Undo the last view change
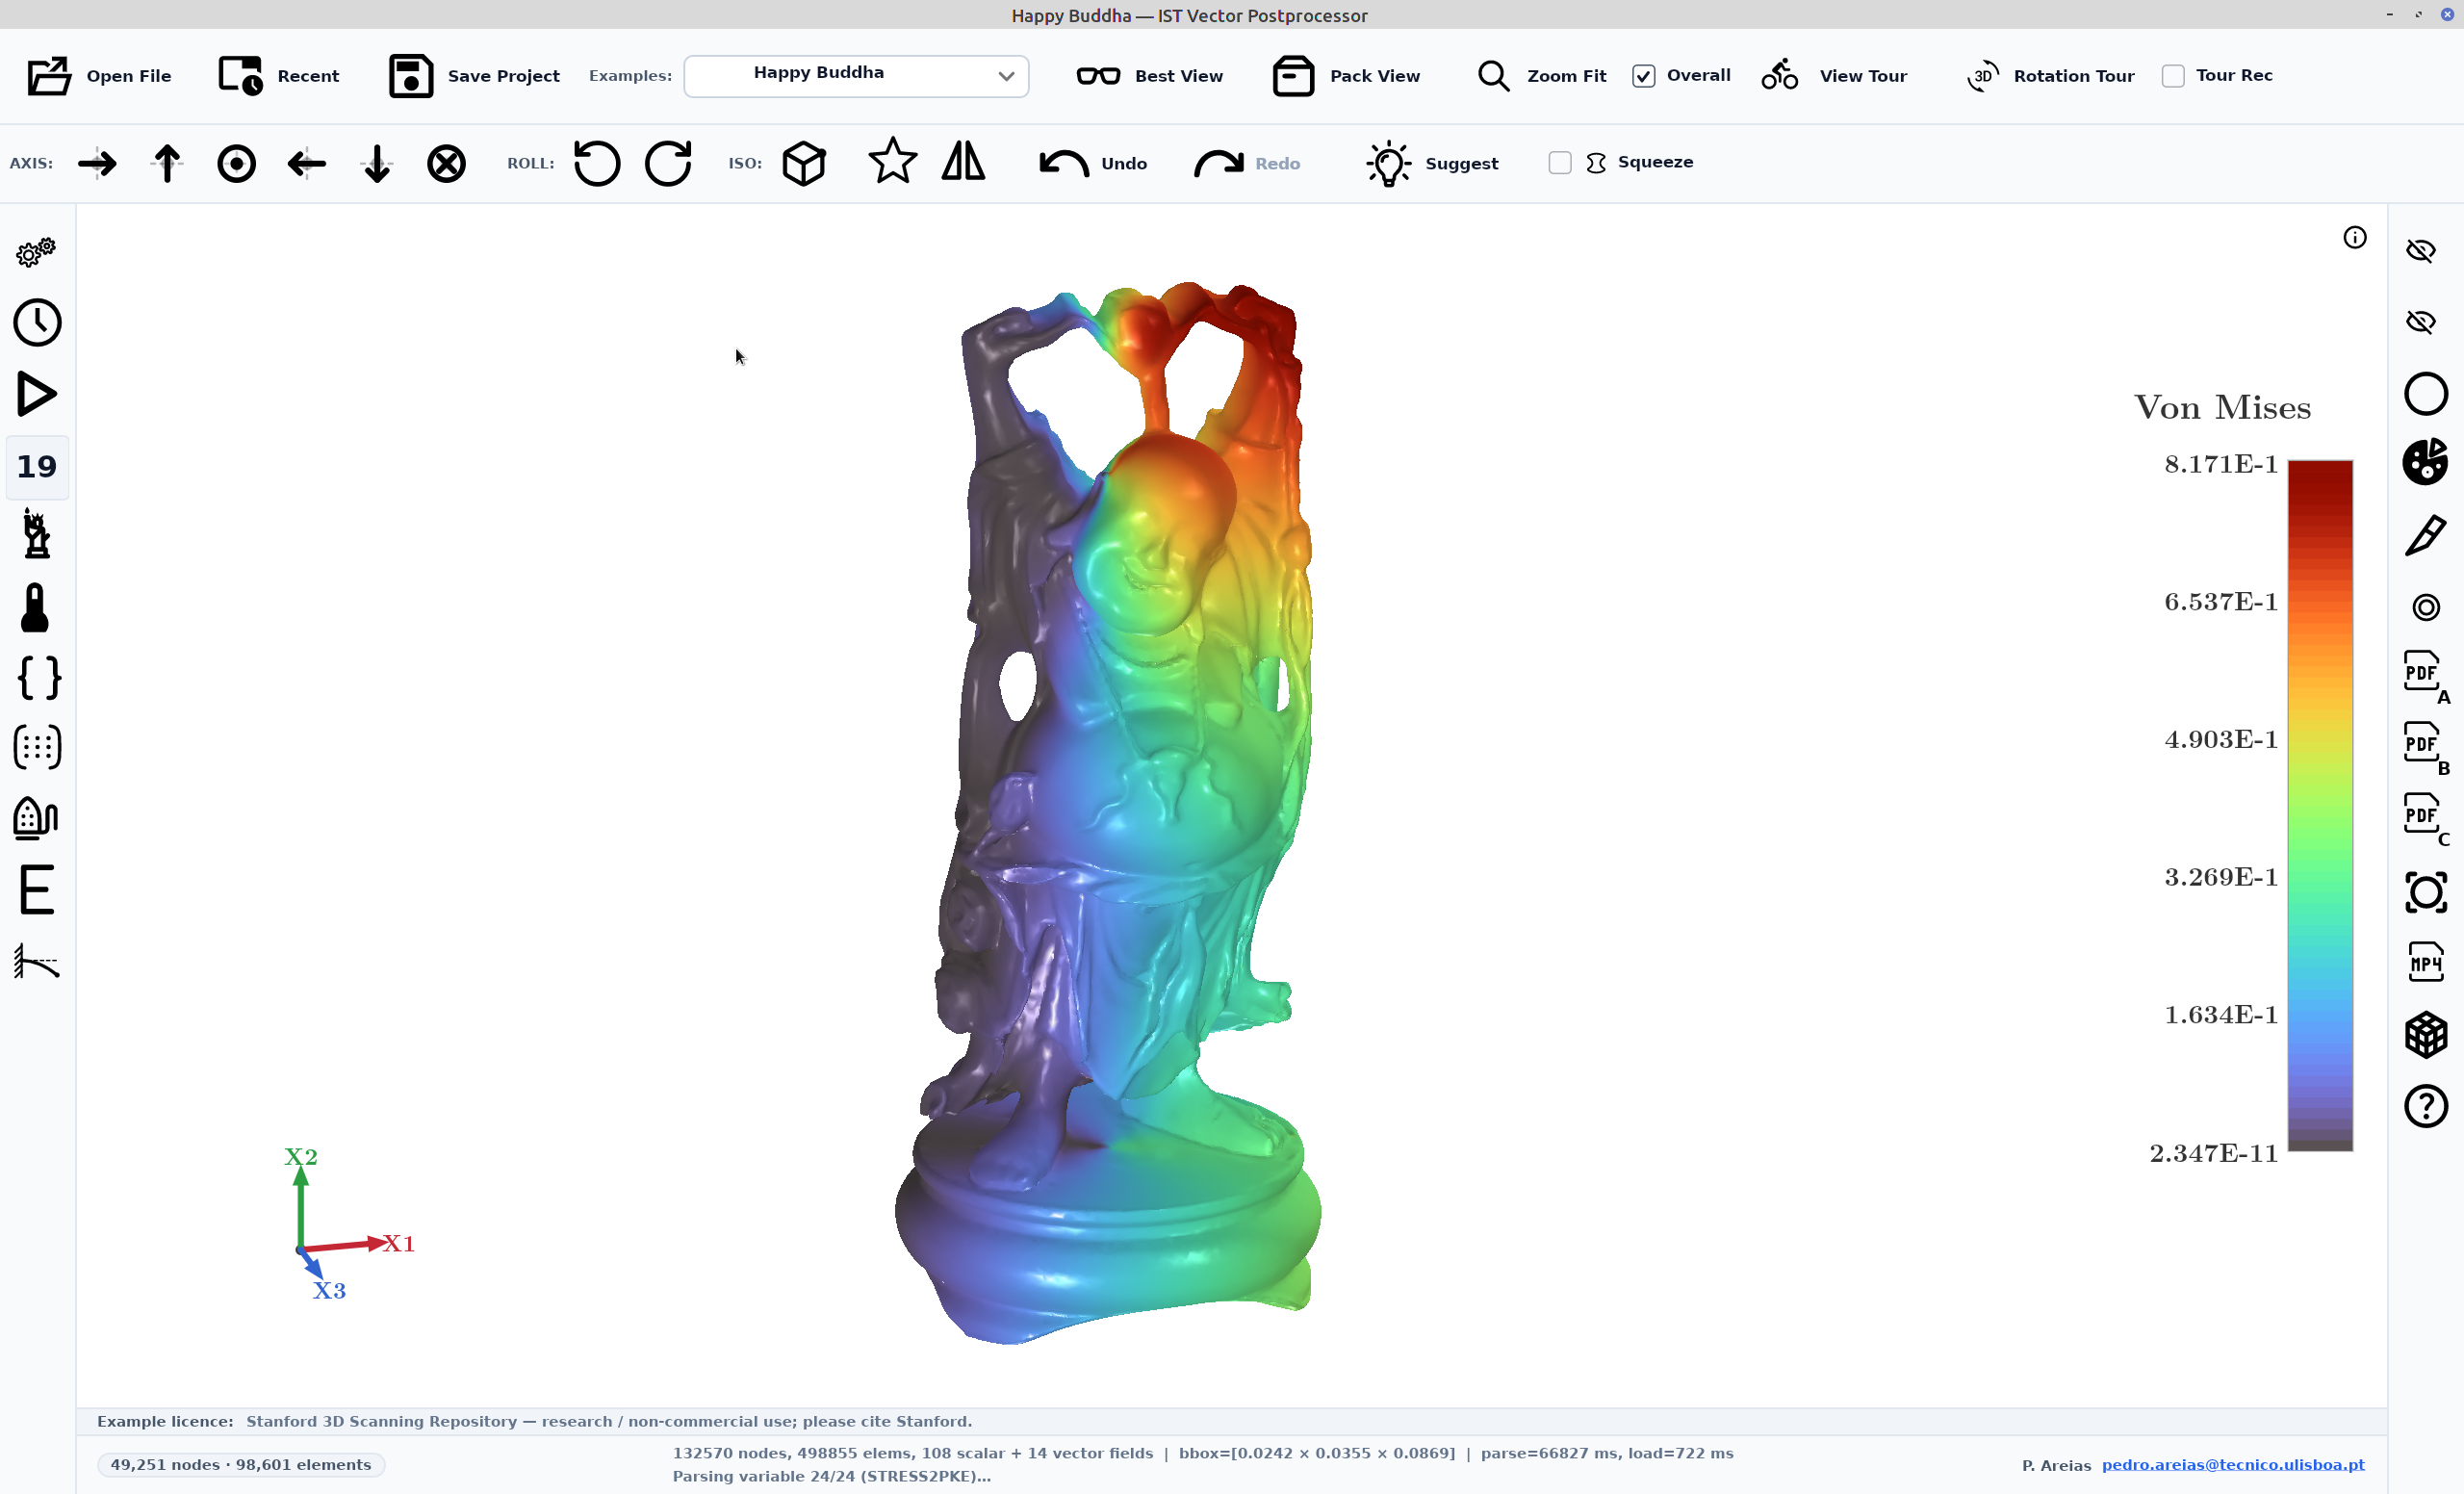The width and height of the screenshot is (2464, 1494). [1093, 163]
